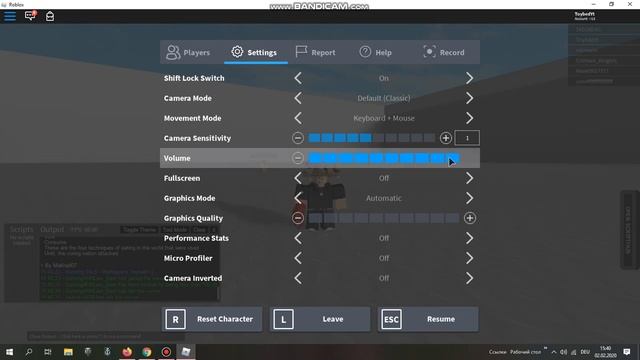Click the 'Automatic' Graphics Mode value

384,198
